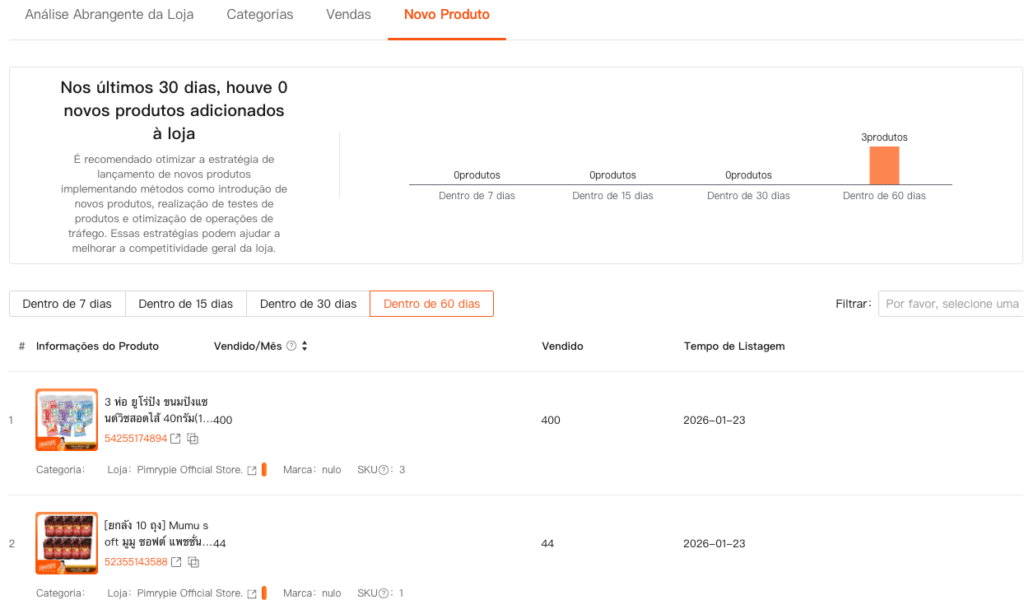Open the Mumu soft product thumbnail
Image resolution: width=1024 pixels, height=609 pixels.
click(x=66, y=543)
